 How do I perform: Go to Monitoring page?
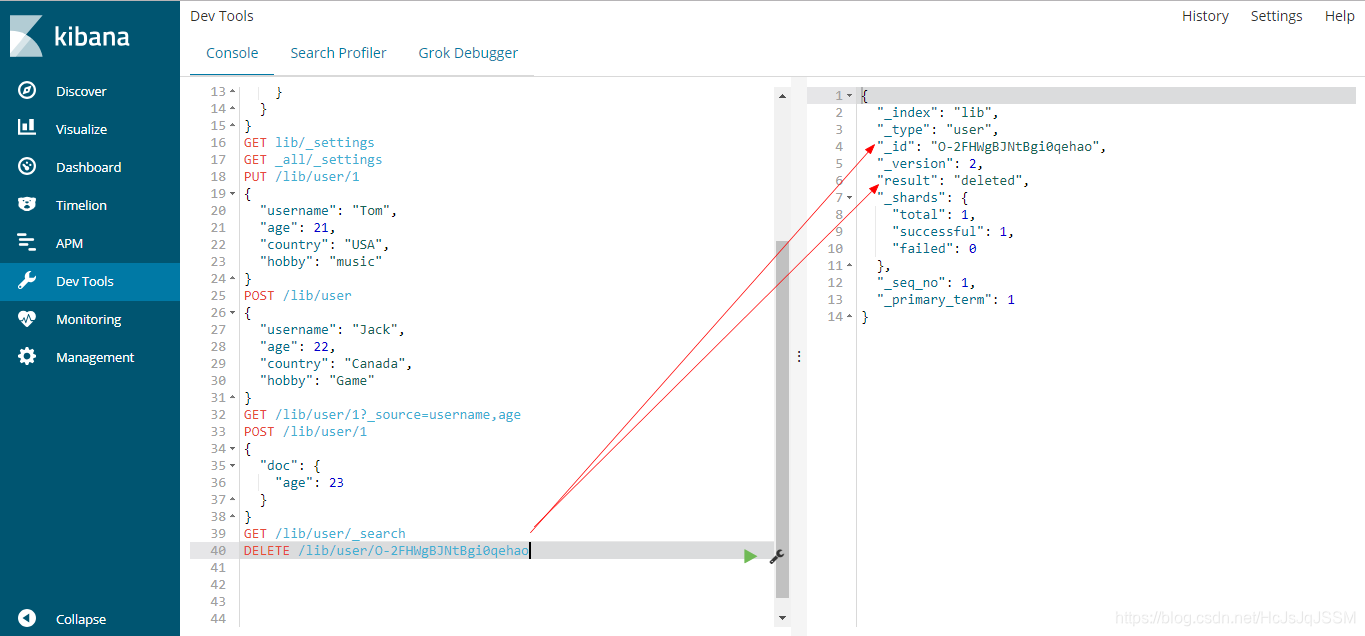coord(88,319)
